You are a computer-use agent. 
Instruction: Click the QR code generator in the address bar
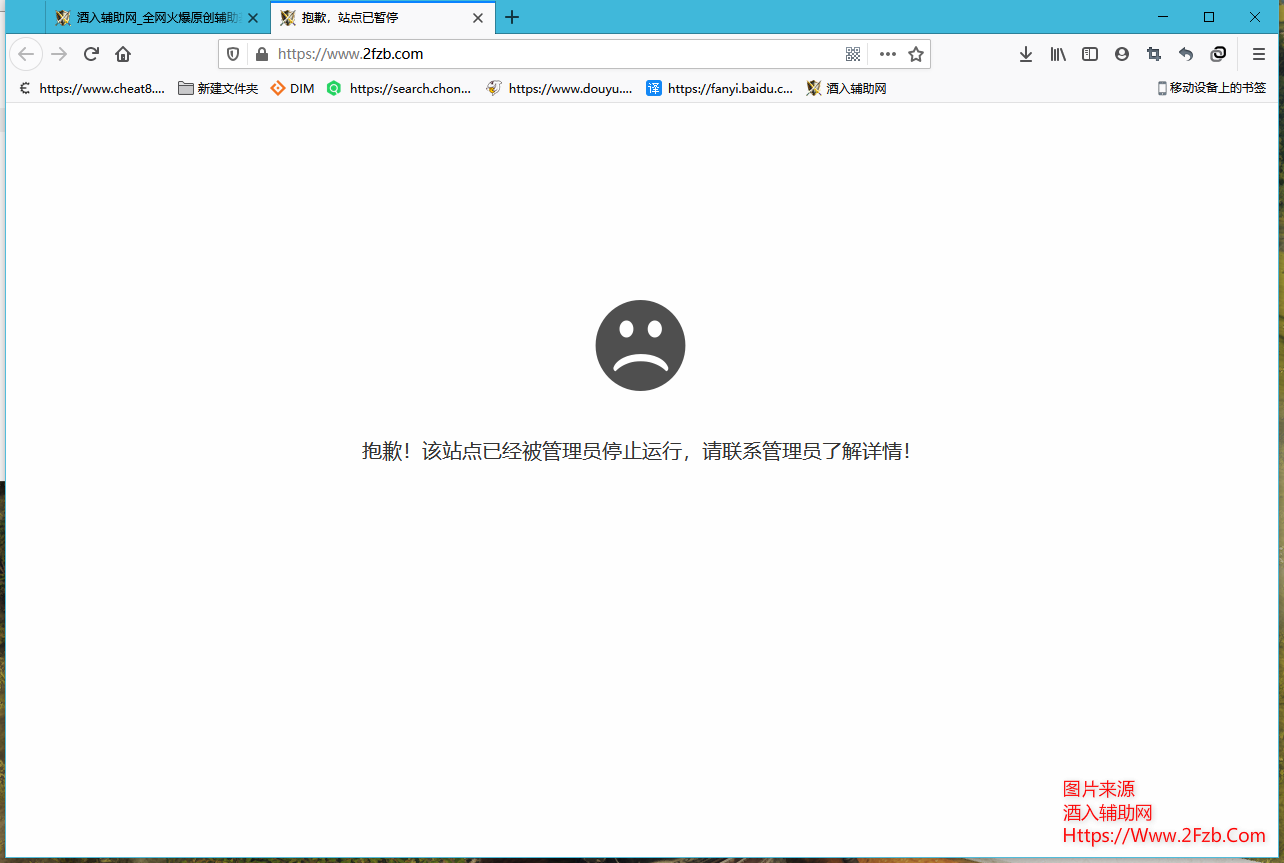pos(853,54)
